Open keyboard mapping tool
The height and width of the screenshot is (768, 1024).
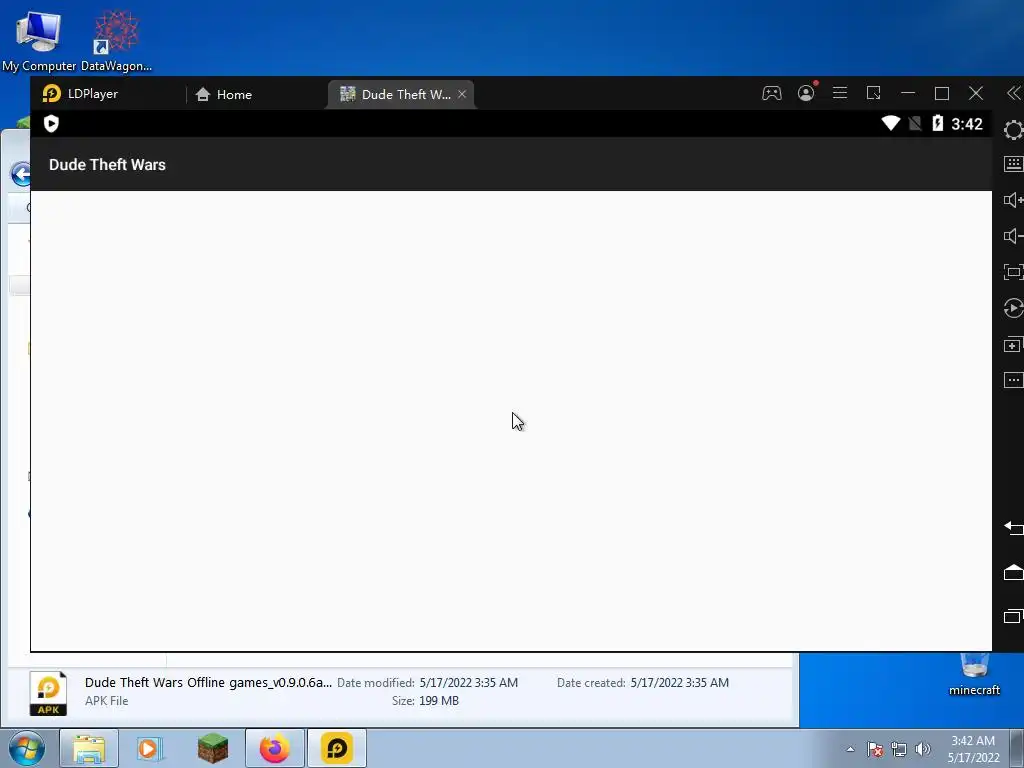1014,164
